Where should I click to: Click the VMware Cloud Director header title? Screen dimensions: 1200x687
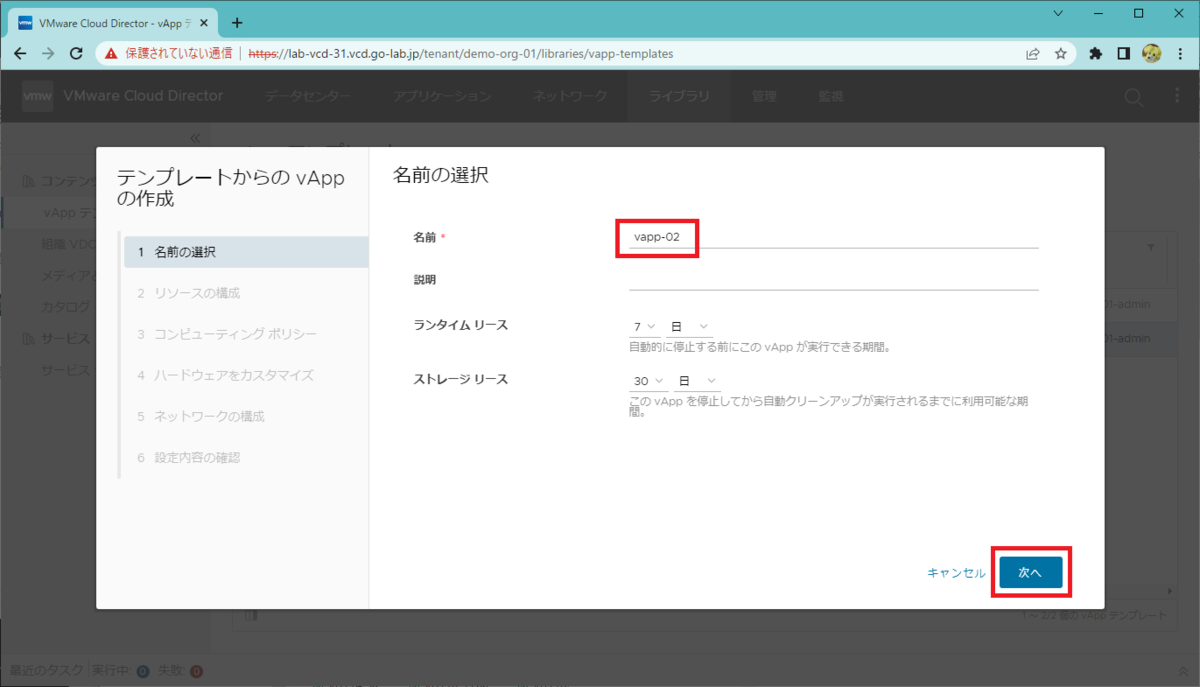[x=143, y=96]
